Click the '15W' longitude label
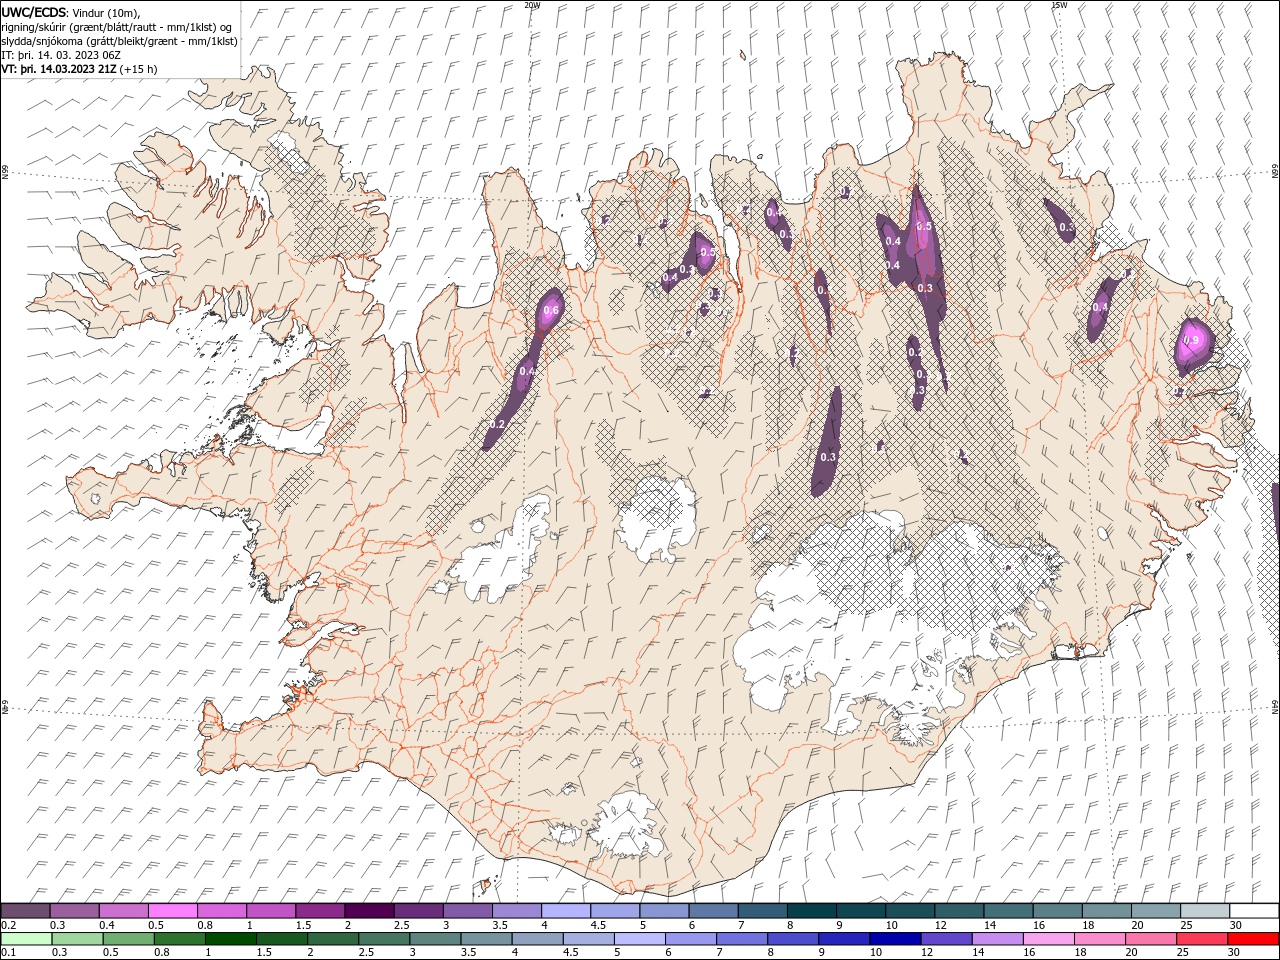 [1058, 5]
